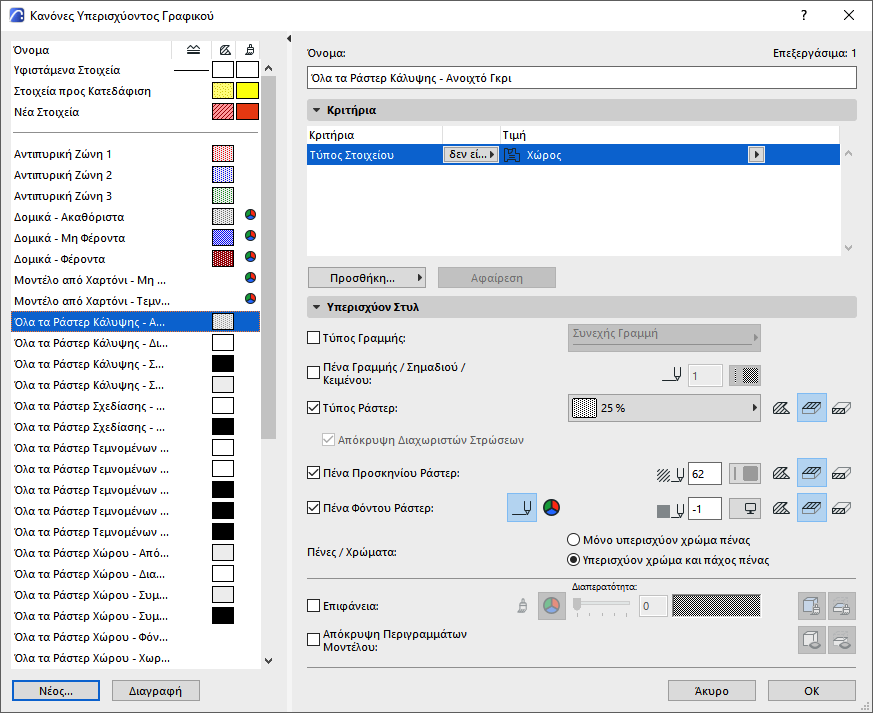Screen dimensions: 873x713
Task: Select cut fill icon in Τύπος Ράστερ row
Action: pos(781,408)
